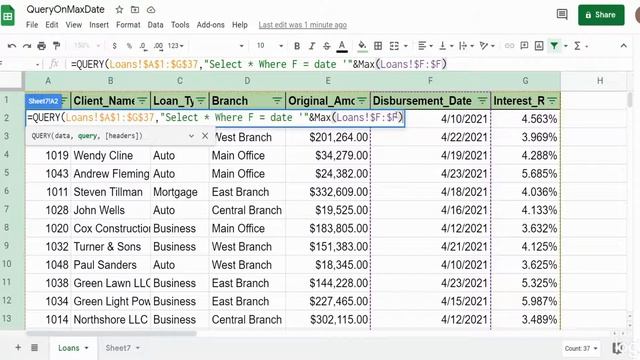Toggle bold formatting
Image resolution: width=640 pixels, height=360 pixels.
[297, 46]
